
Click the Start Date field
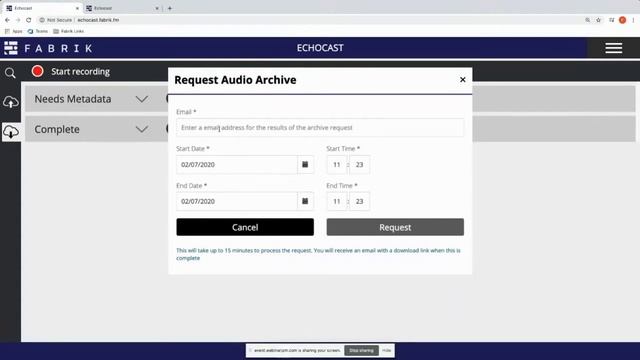point(237,164)
